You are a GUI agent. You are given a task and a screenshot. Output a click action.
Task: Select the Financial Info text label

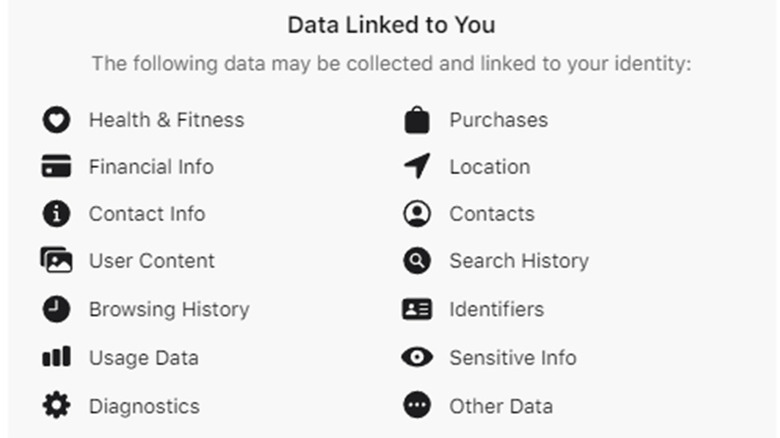151,167
